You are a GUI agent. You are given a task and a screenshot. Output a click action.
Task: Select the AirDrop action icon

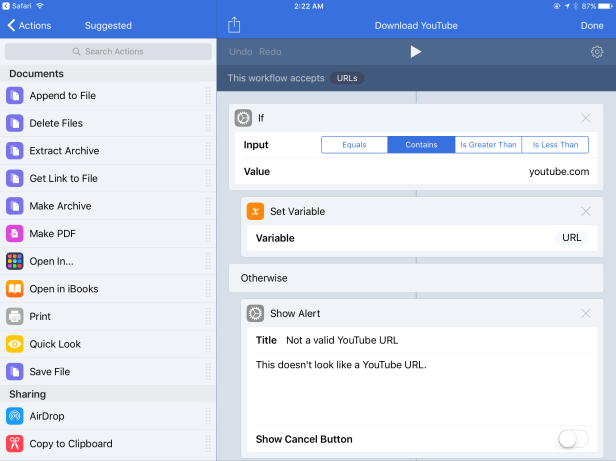[x=15, y=416]
